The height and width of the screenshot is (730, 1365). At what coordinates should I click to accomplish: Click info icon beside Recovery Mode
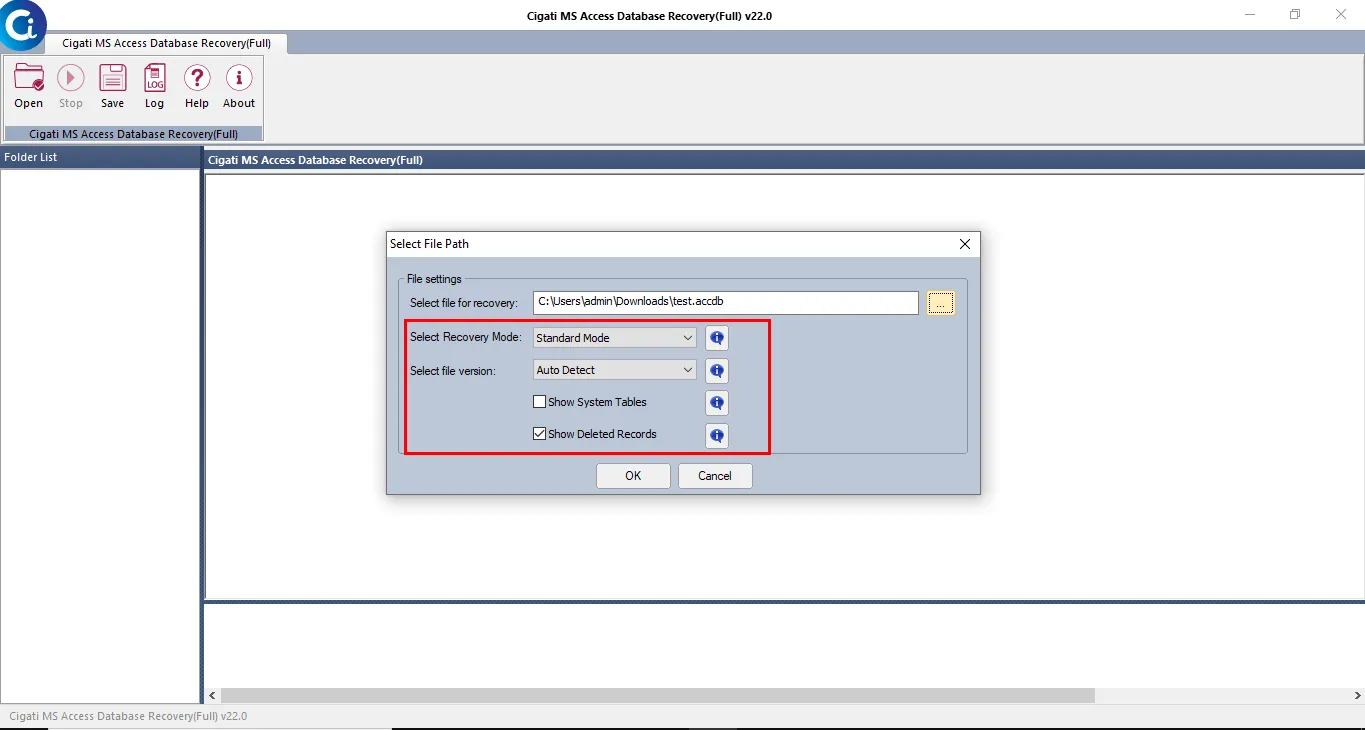point(717,338)
